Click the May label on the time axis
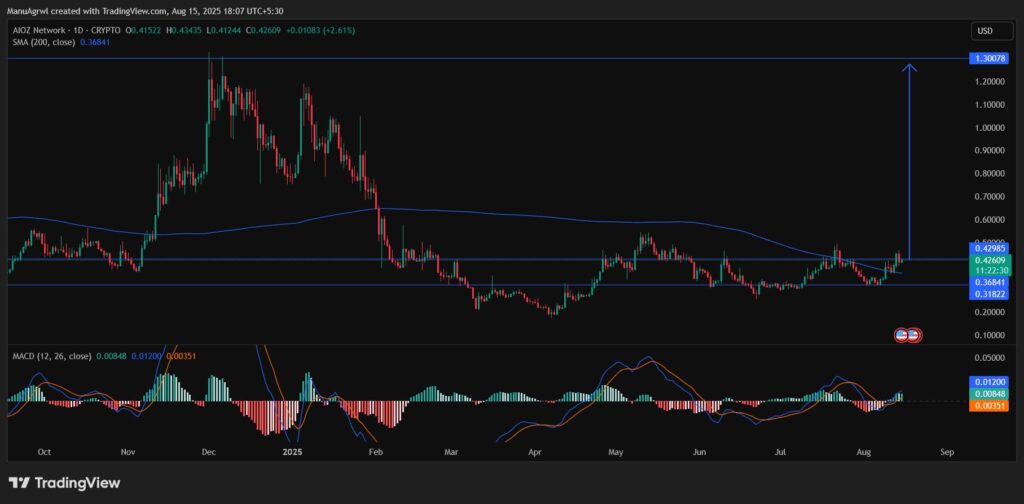 [616, 452]
